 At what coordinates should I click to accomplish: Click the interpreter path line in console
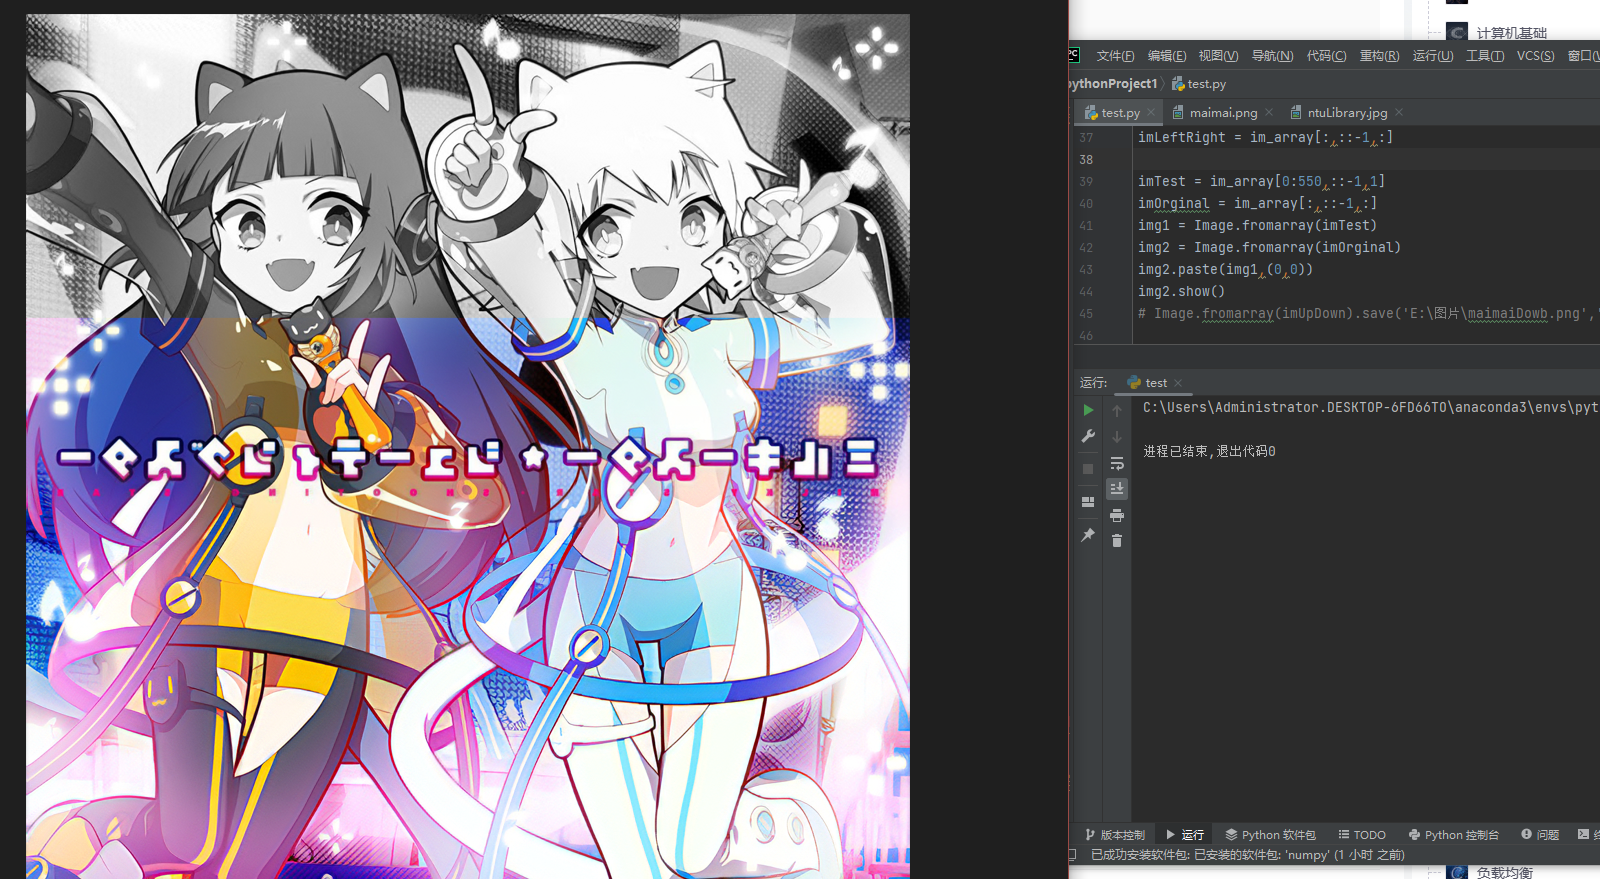pyautogui.click(x=1371, y=407)
